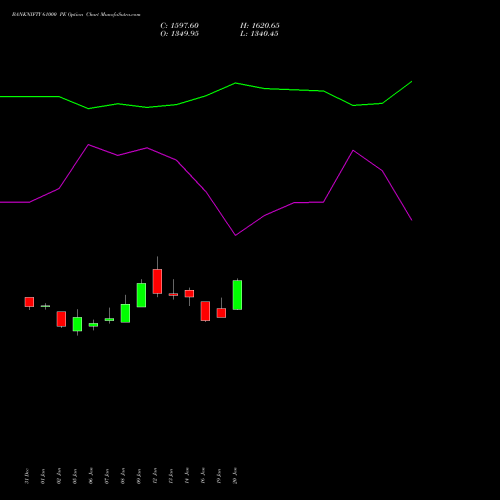Click the 02 Jan date axis label
Viewport: 500px width, 500px height.
coord(59,476)
